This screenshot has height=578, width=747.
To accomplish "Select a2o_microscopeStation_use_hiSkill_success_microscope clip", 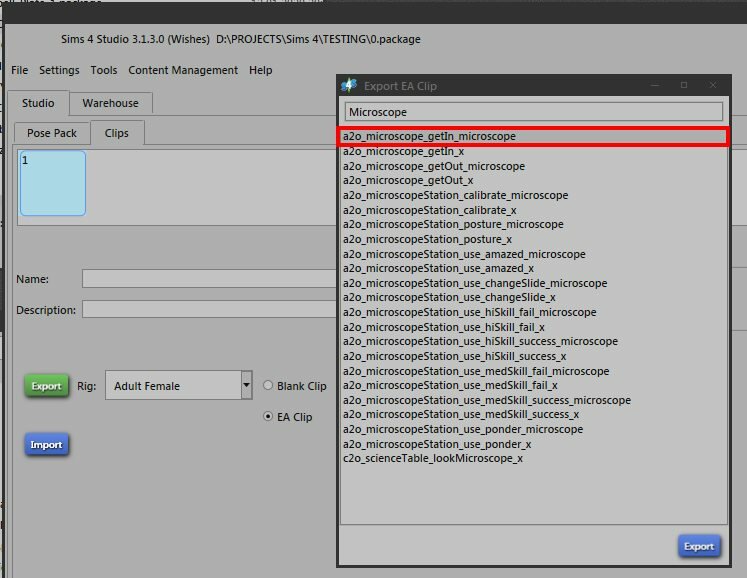I will [x=534, y=341].
